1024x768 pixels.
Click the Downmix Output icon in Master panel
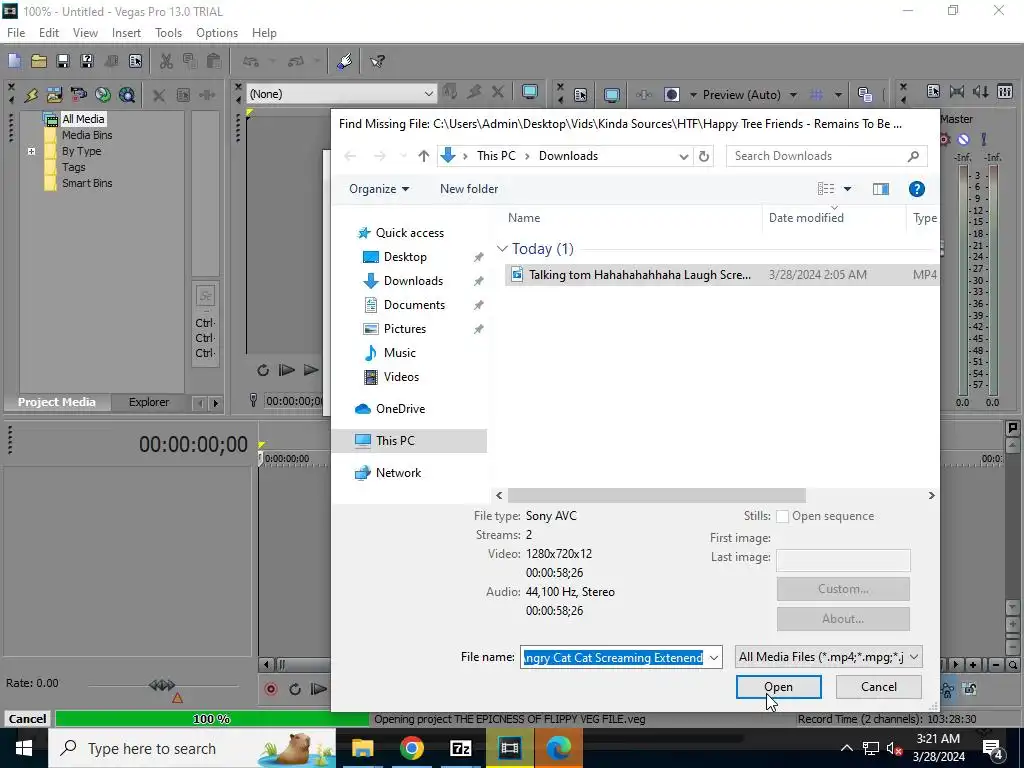(x=957, y=92)
